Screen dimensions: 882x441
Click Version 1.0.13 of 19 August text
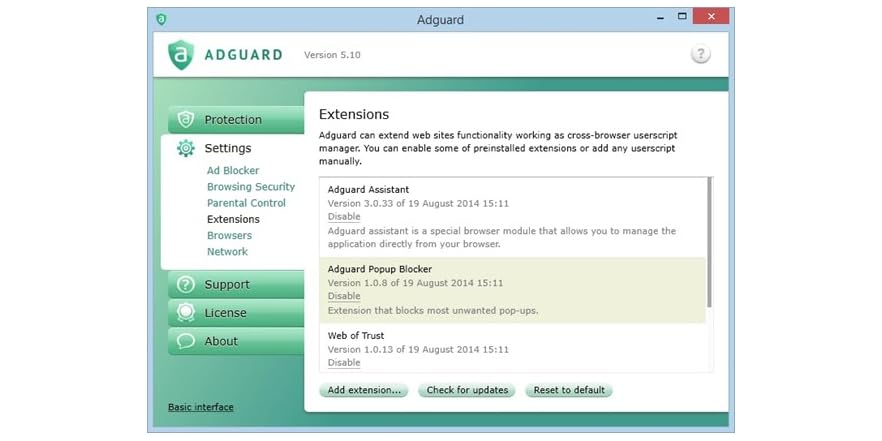pyautogui.click(x=418, y=349)
